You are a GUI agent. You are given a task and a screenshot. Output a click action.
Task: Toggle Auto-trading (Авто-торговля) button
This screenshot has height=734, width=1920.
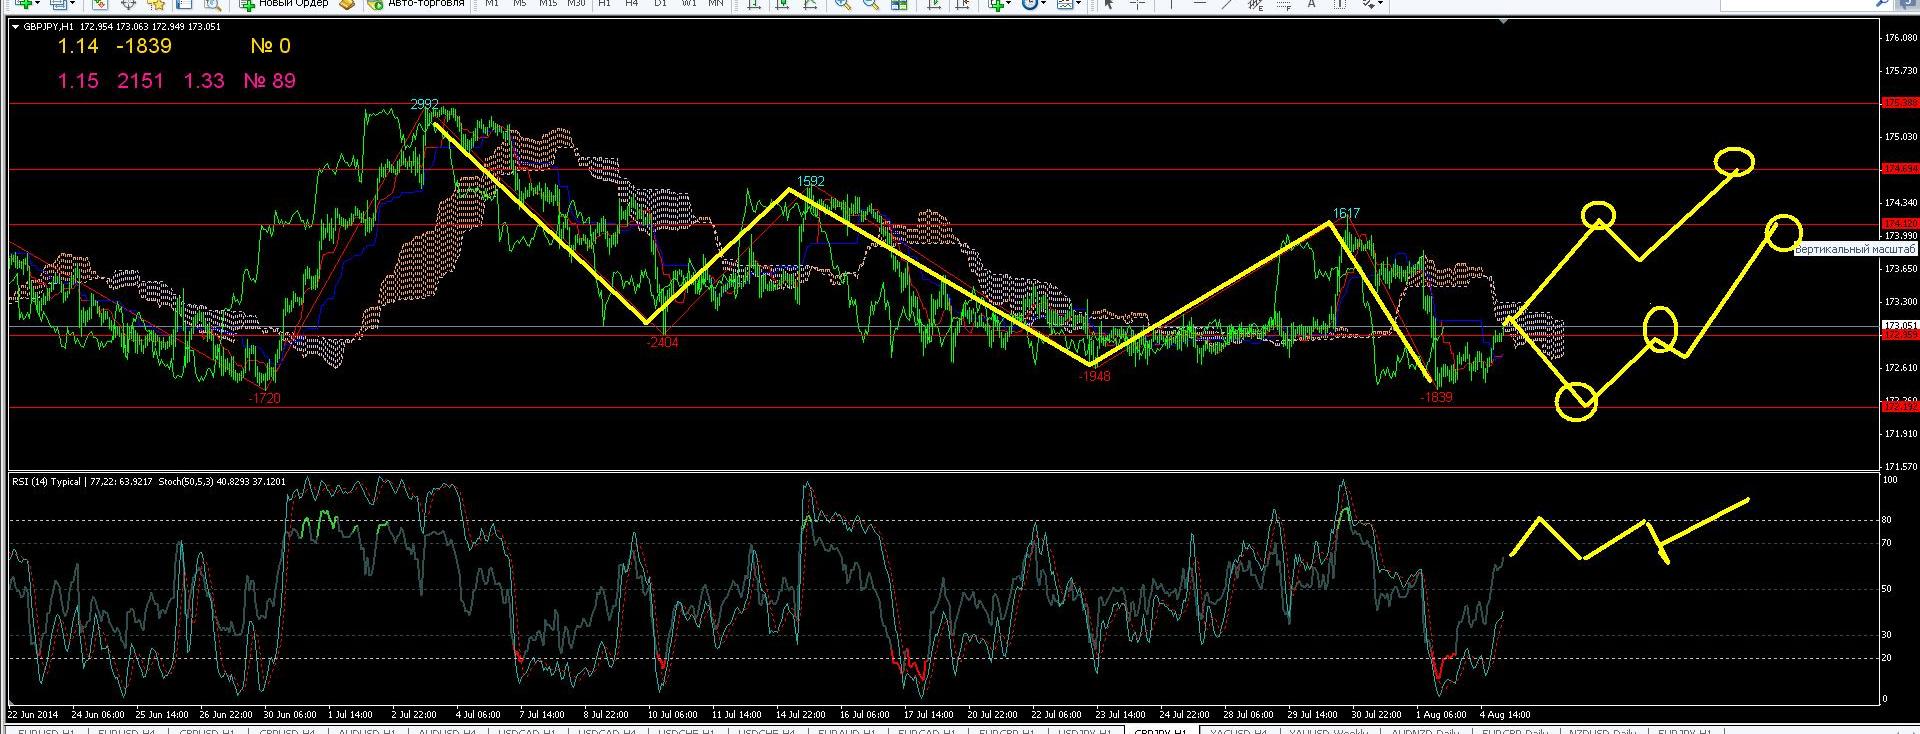click(416, 4)
